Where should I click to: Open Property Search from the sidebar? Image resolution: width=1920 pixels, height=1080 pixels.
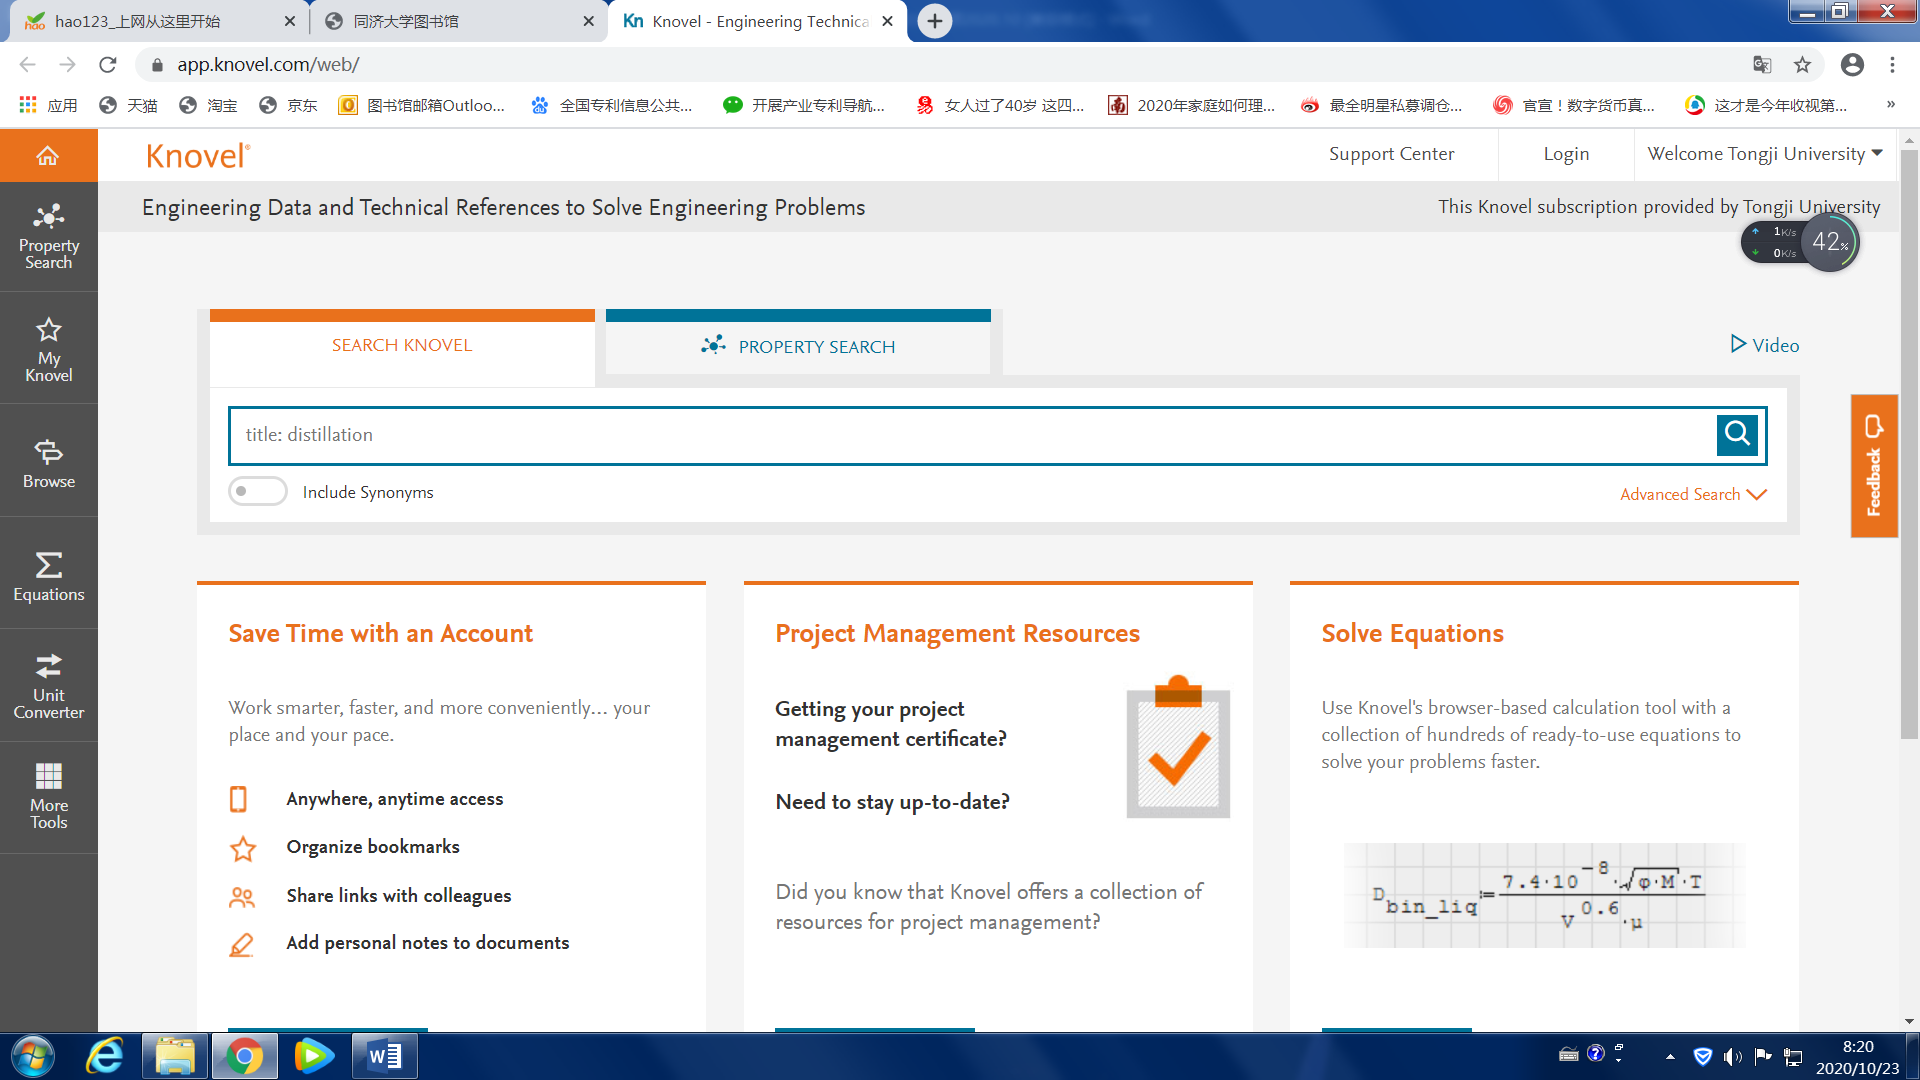(x=48, y=236)
